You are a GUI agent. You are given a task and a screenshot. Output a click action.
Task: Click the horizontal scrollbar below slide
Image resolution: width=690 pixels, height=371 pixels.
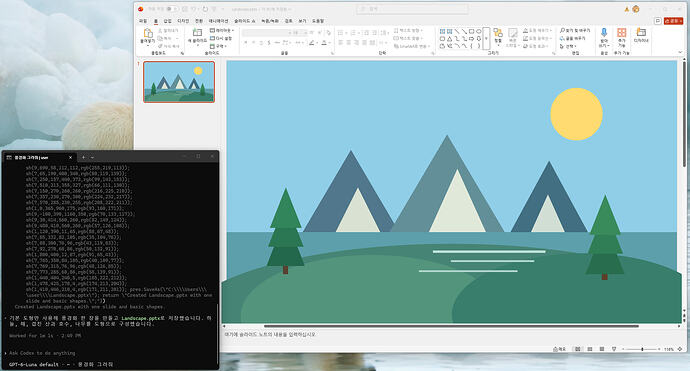point(451,326)
